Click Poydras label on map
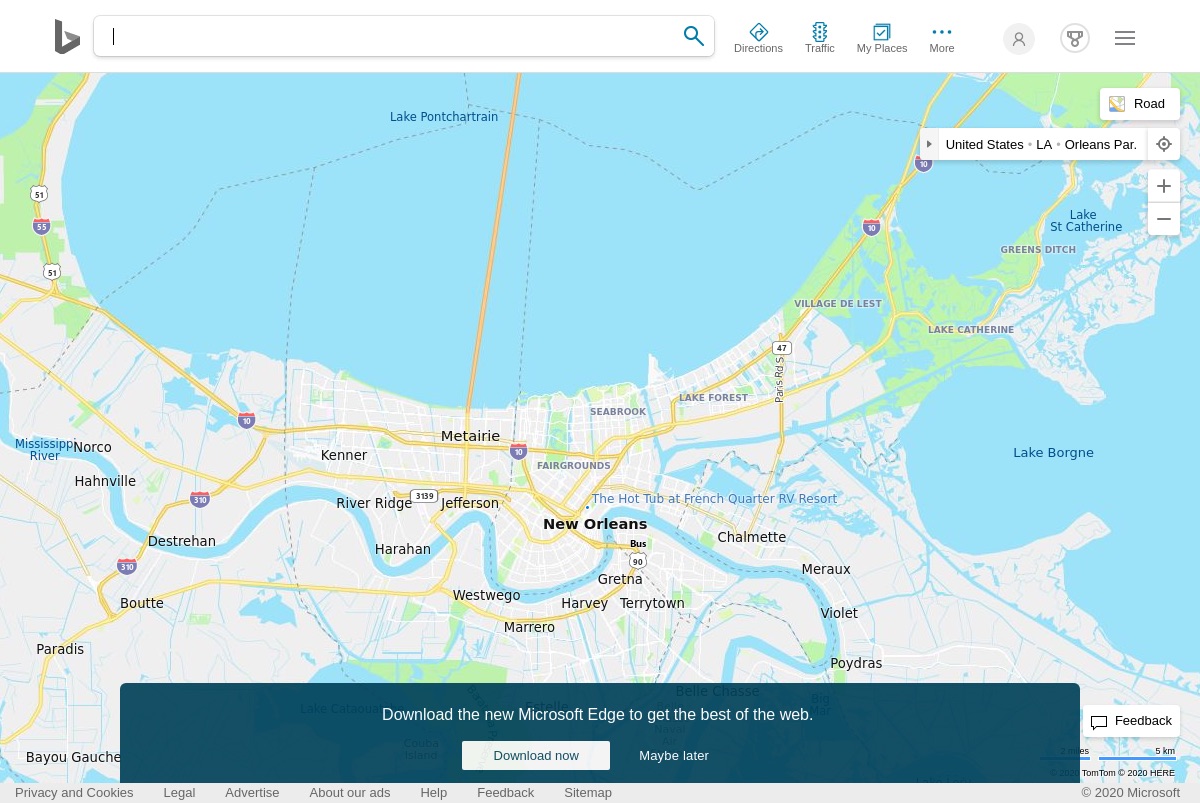 coord(856,663)
